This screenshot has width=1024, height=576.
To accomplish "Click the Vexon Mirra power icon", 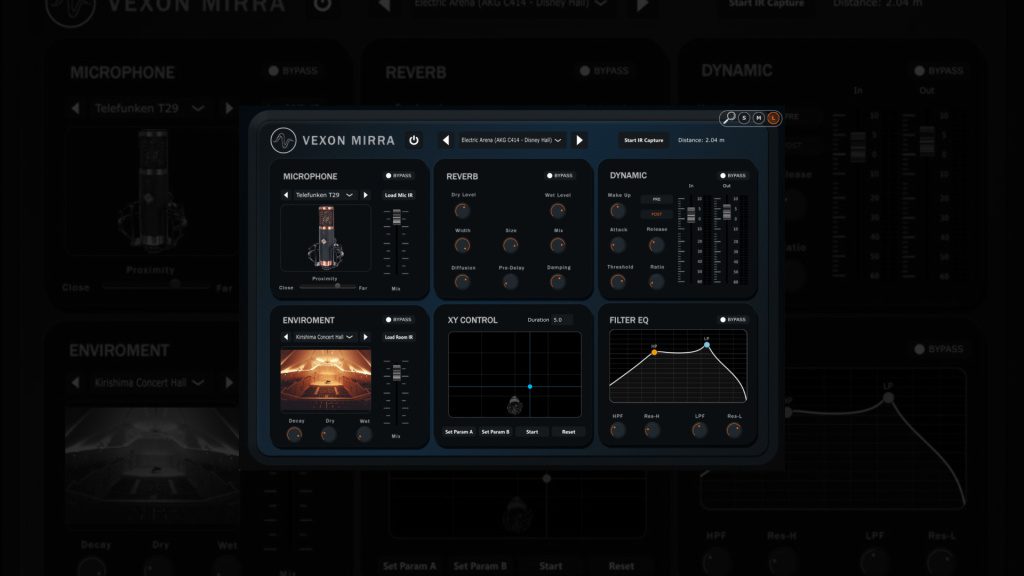I will click(414, 140).
